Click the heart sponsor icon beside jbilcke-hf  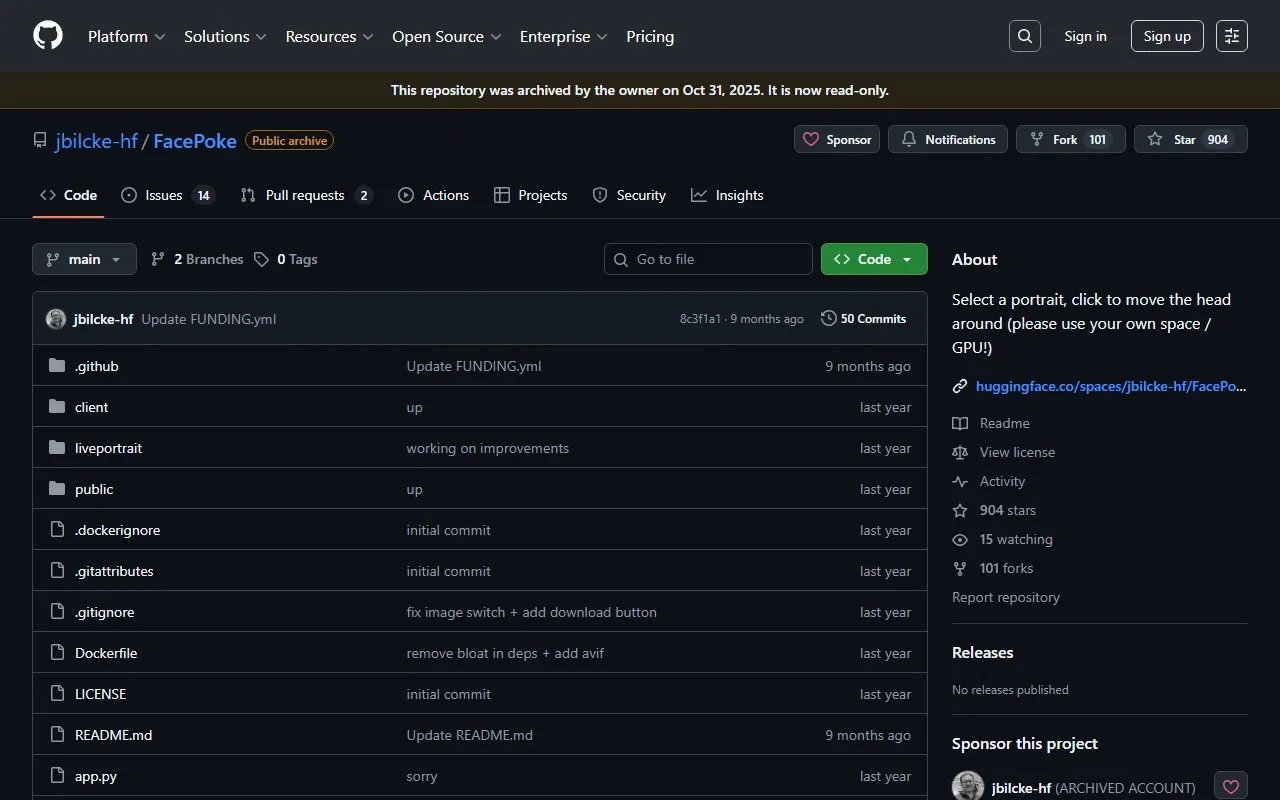point(1231,787)
